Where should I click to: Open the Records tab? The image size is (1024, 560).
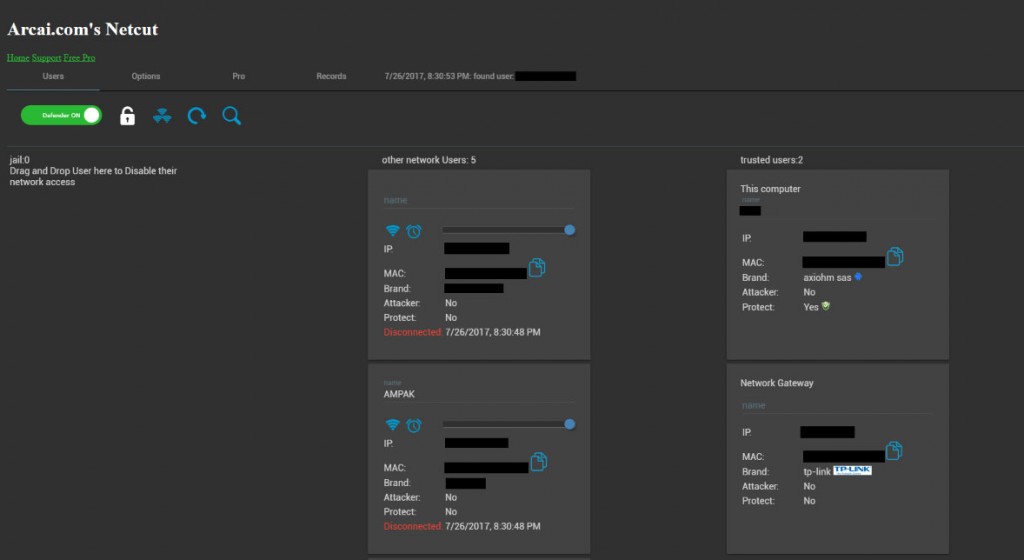tap(331, 76)
